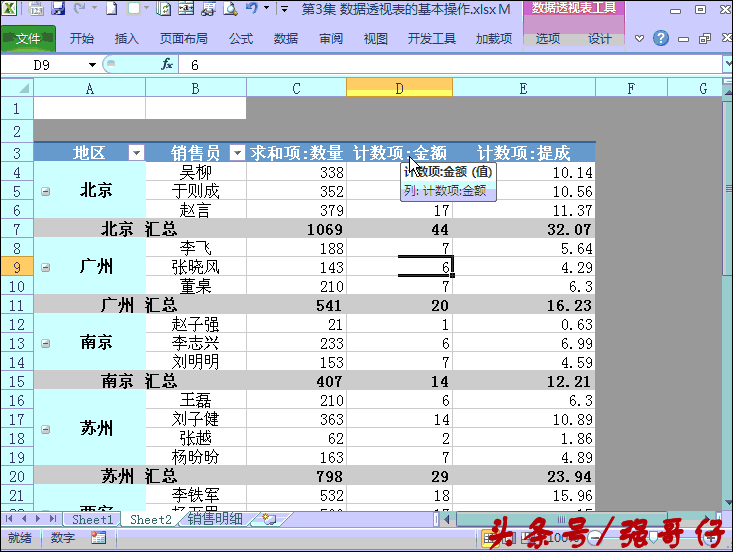The height and width of the screenshot is (552, 733).
Task: Select the cell with value 23.94
Action: (x=524, y=476)
